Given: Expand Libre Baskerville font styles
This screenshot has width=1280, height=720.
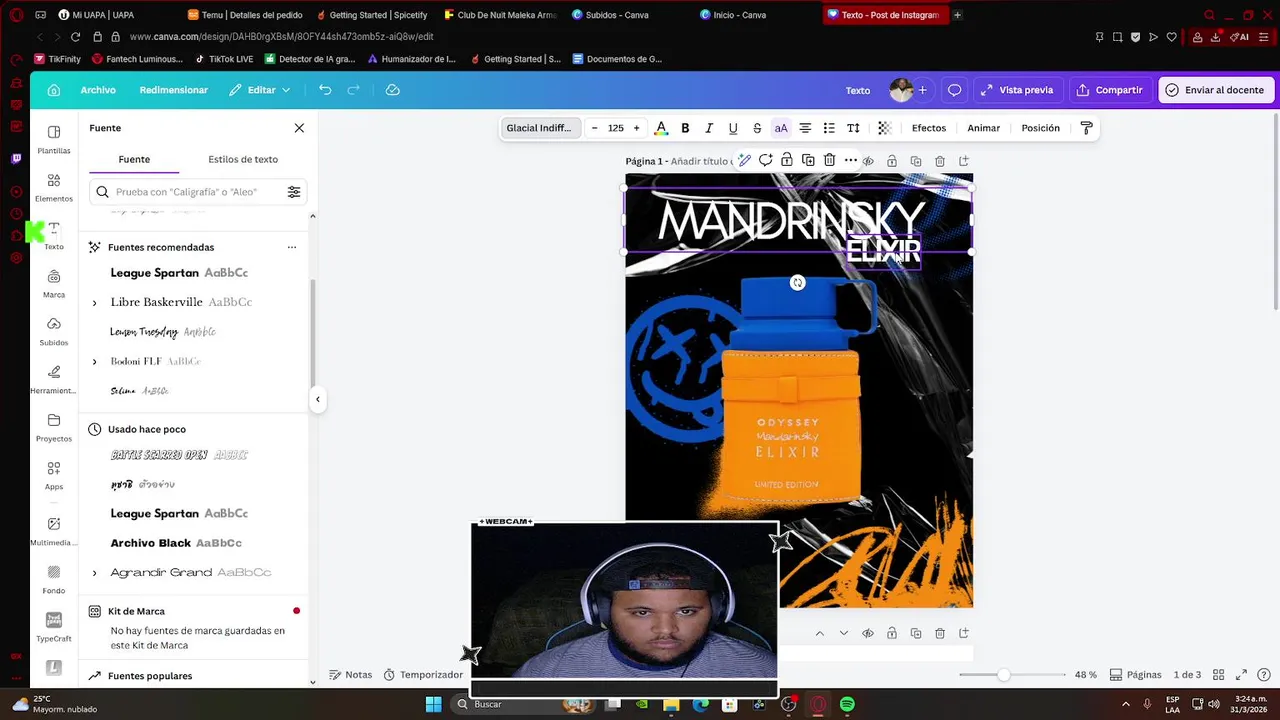Looking at the screenshot, I should [x=95, y=303].
